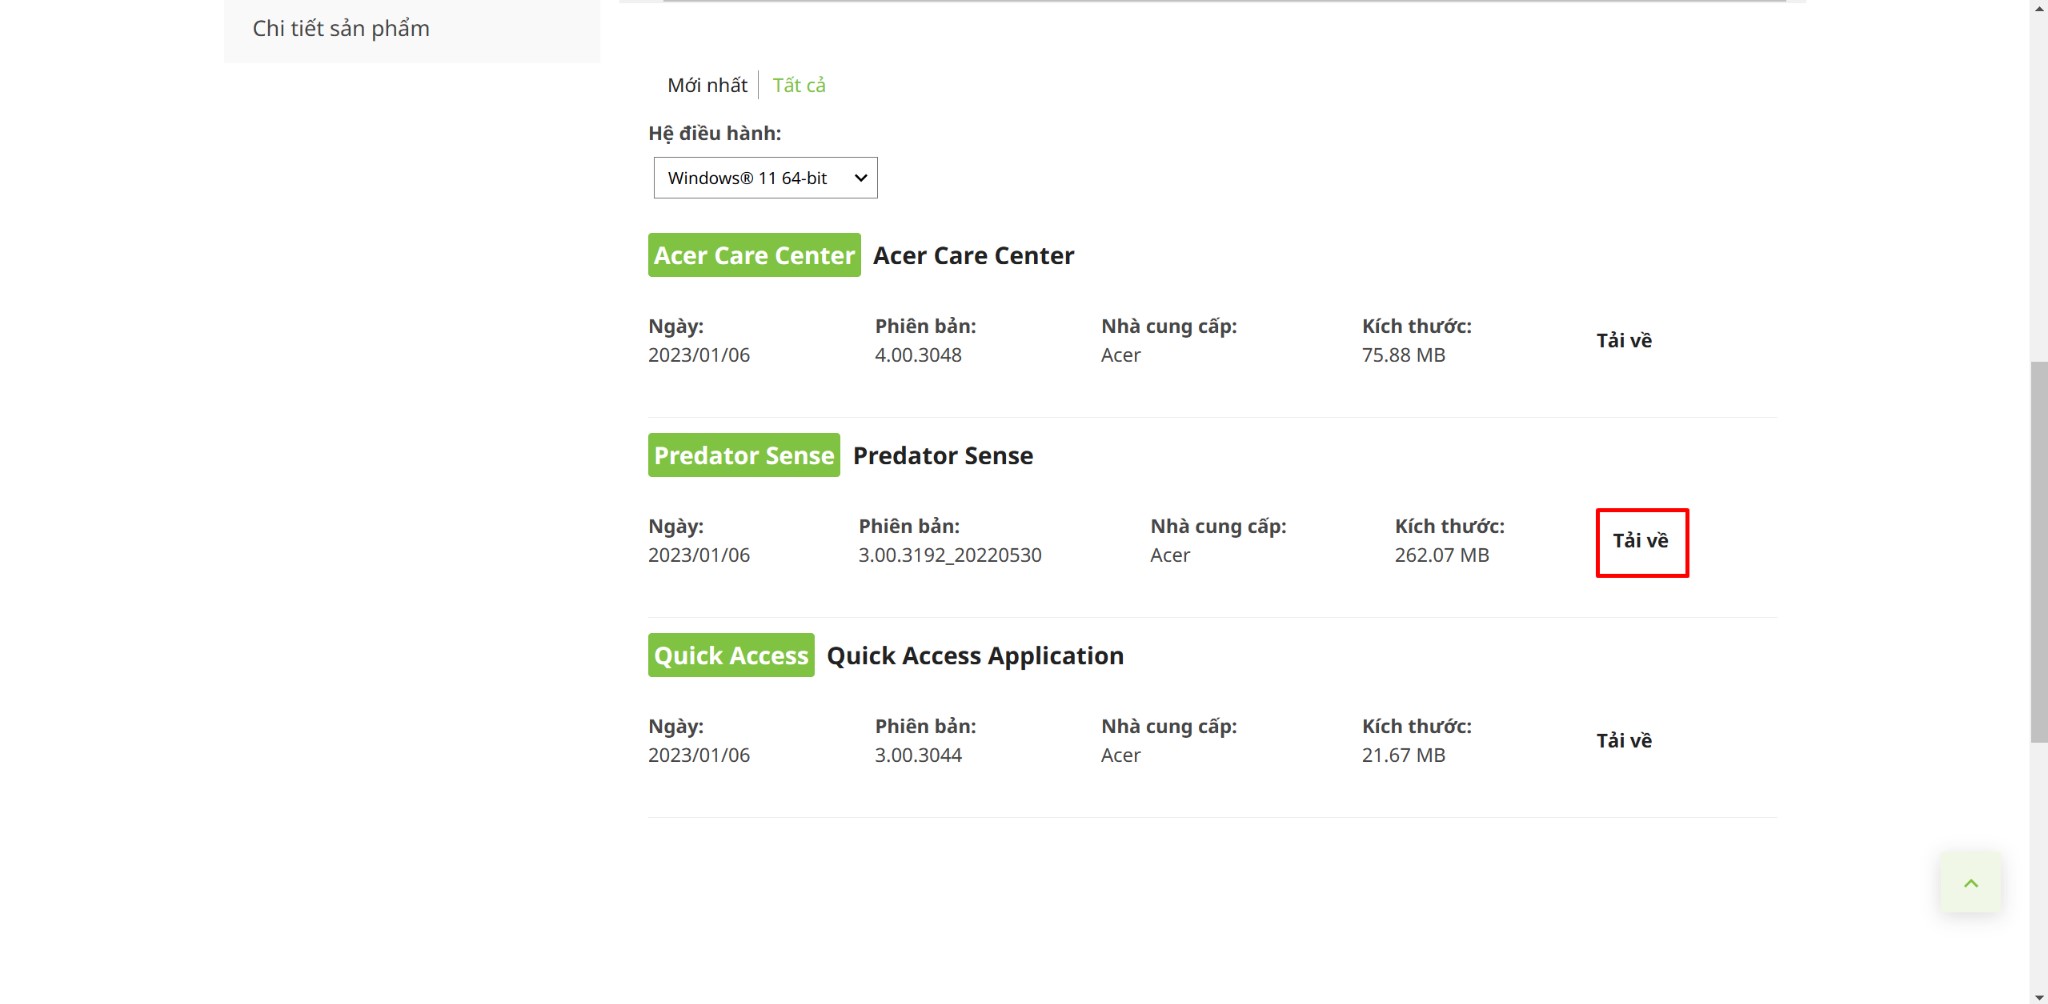Click the Acer Care Center heading text
This screenshot has width=2048, height=1004.
pos(973,256)
